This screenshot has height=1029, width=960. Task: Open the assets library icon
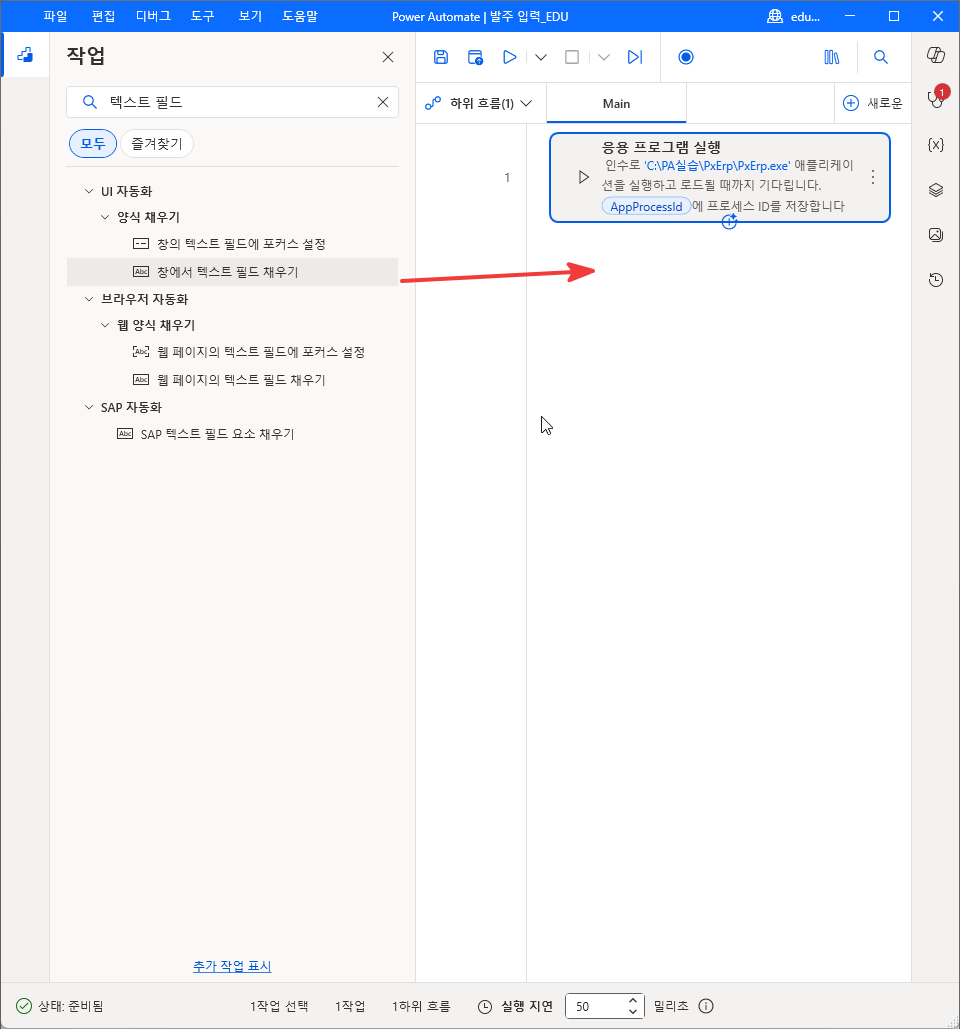tap(831, 57)
